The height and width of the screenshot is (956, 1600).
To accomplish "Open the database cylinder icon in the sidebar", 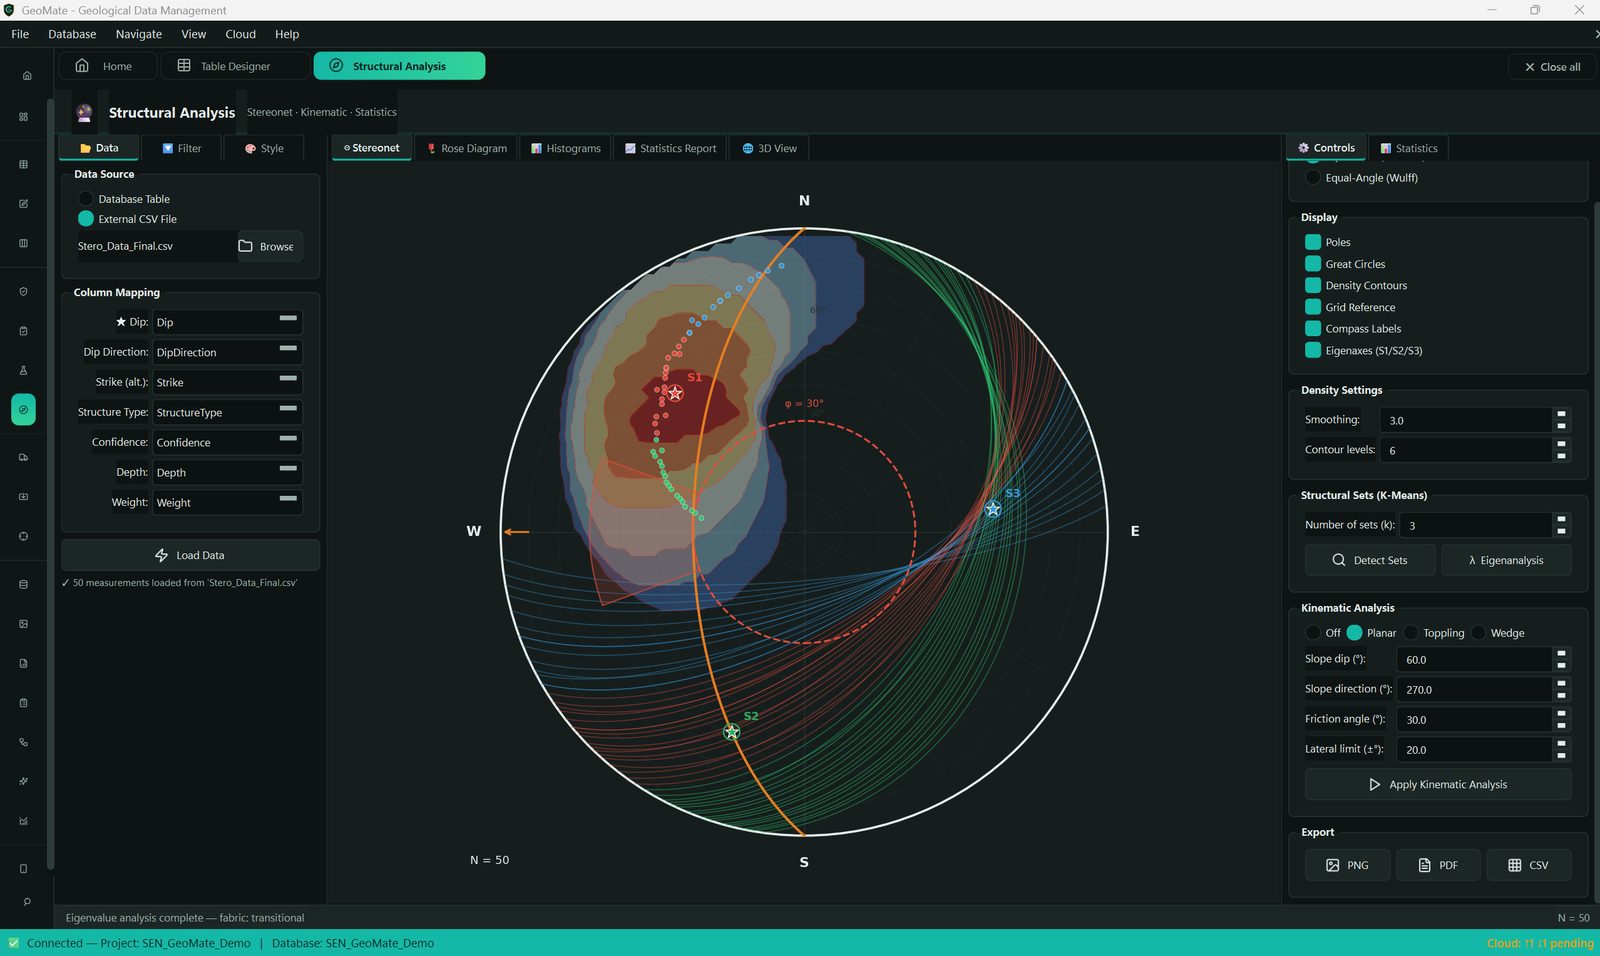I will 23,584.
